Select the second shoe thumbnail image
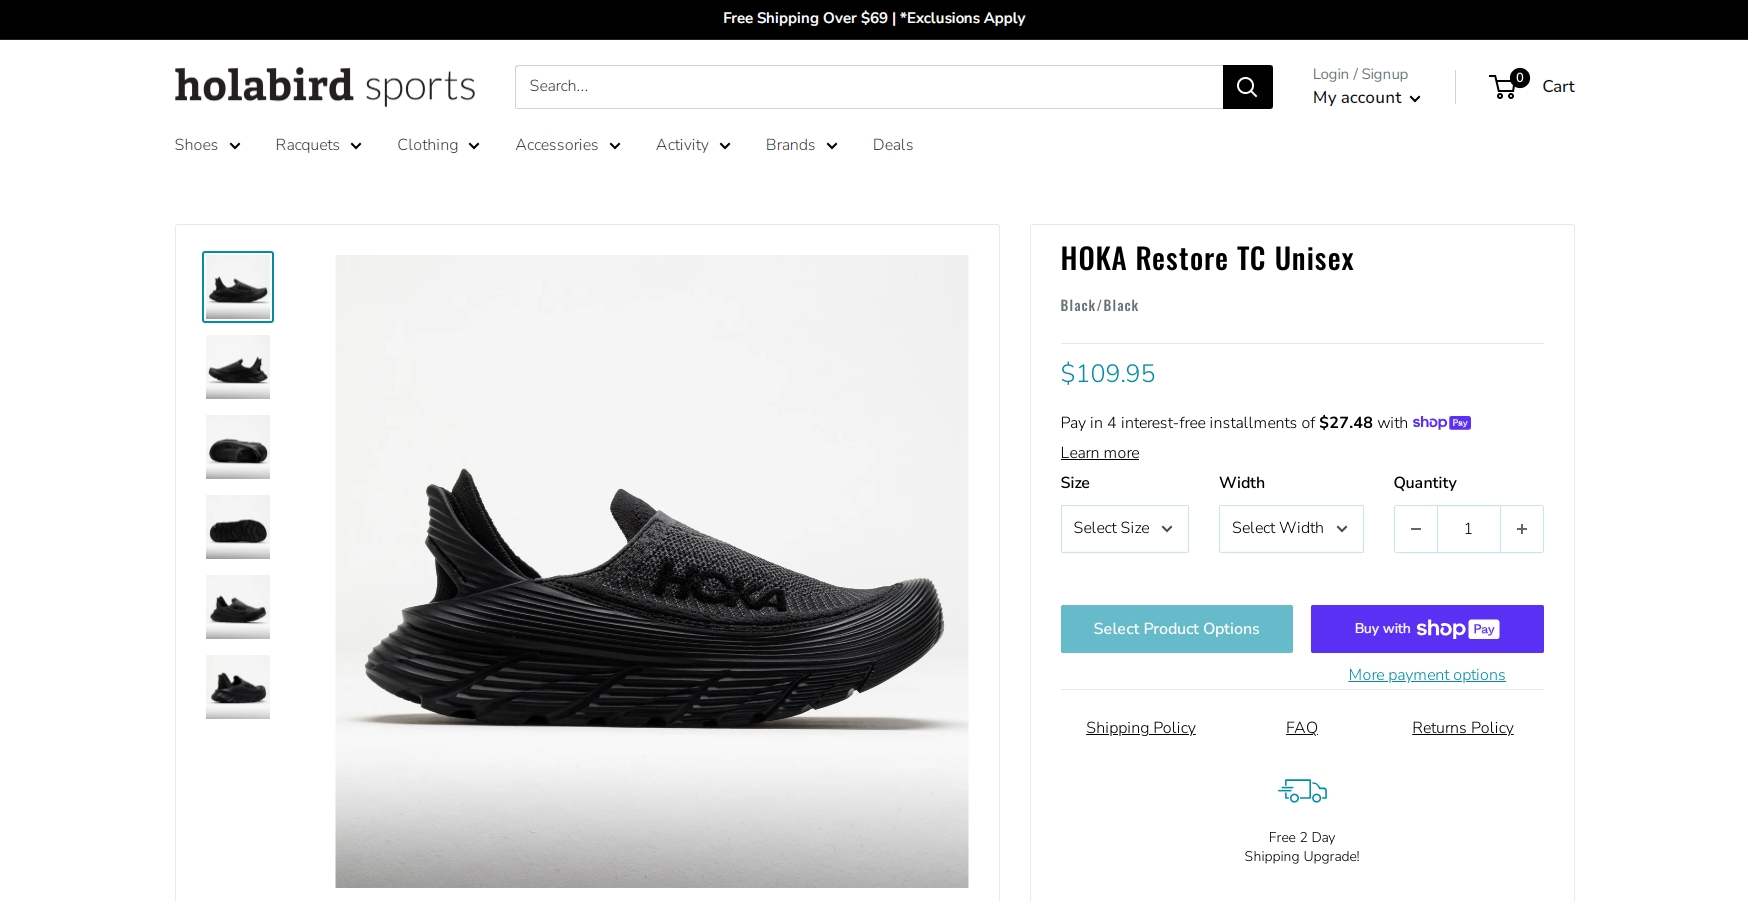Image resolution: width=1748 pixels, height=901 pixels. click(x=238, y=367)
